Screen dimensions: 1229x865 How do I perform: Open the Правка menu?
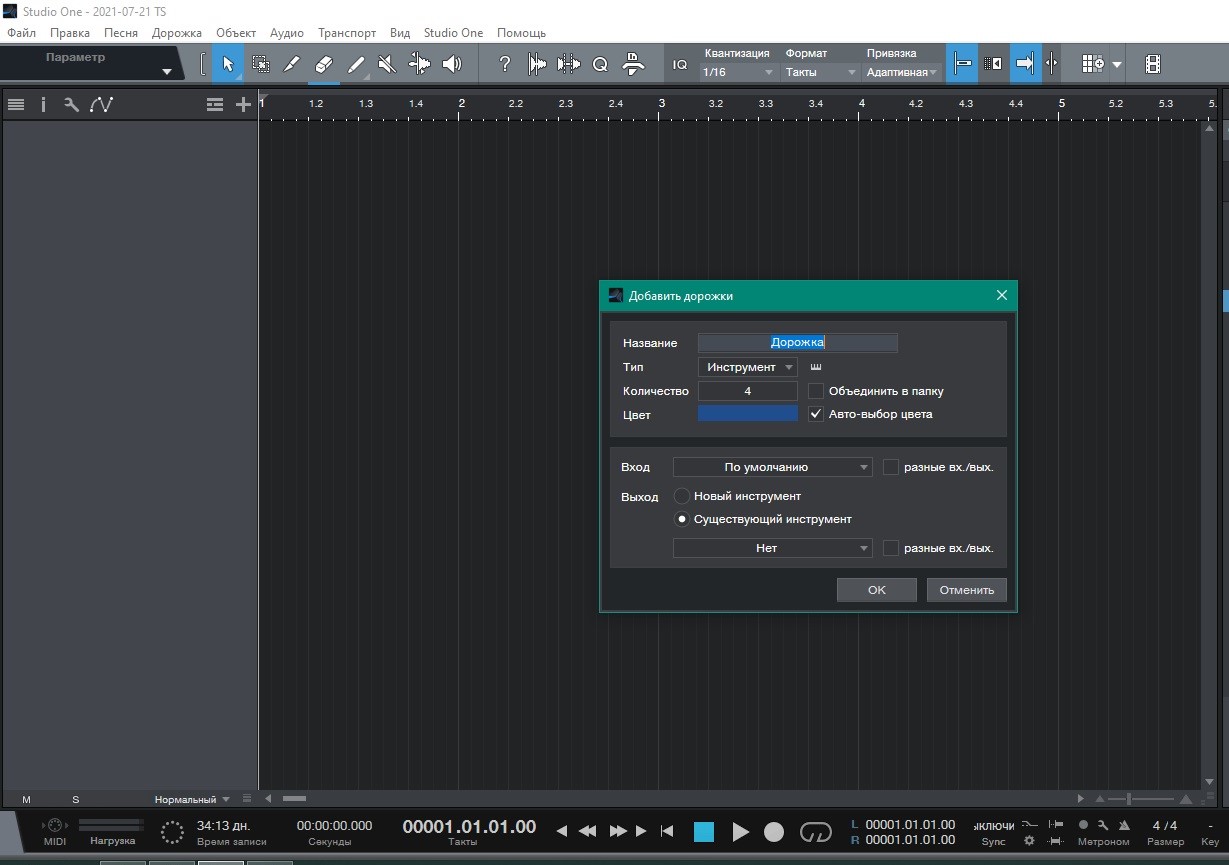(x=70, y=33)
